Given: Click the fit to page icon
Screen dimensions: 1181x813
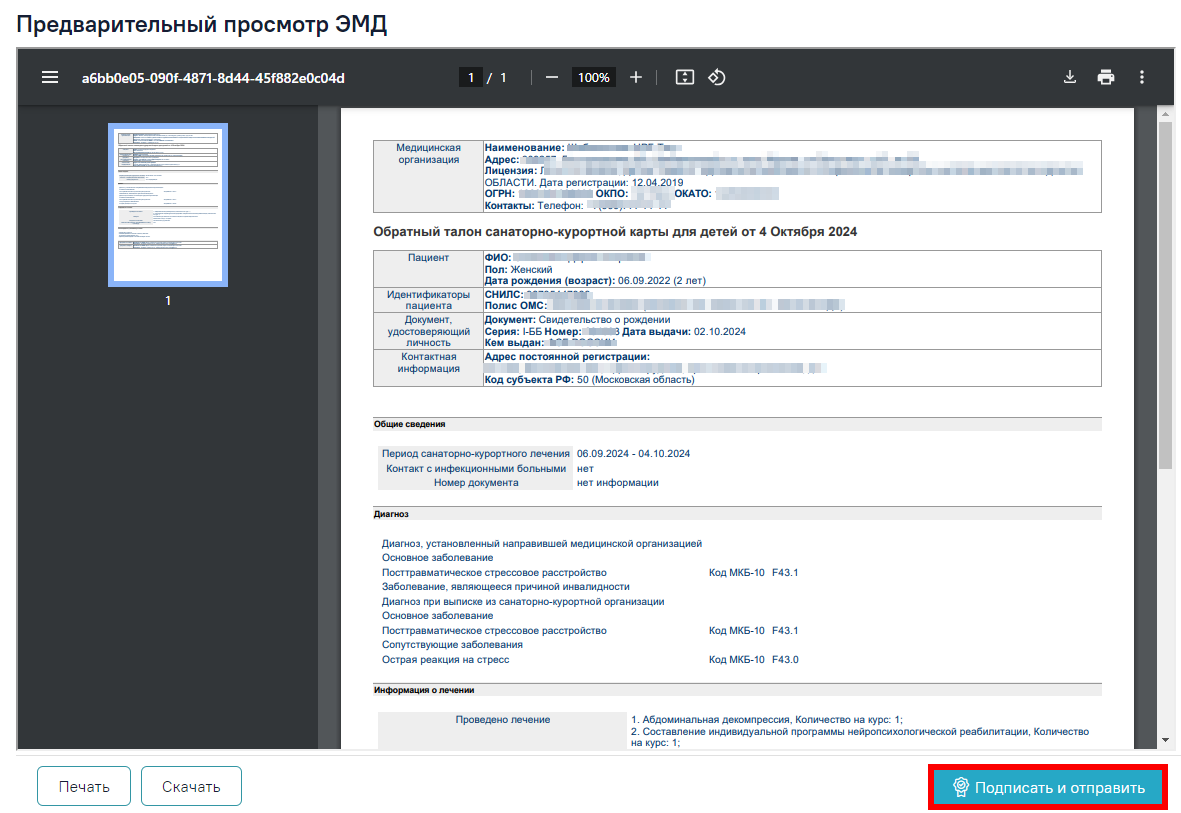Looking at the screenshot, I should 685,78.
